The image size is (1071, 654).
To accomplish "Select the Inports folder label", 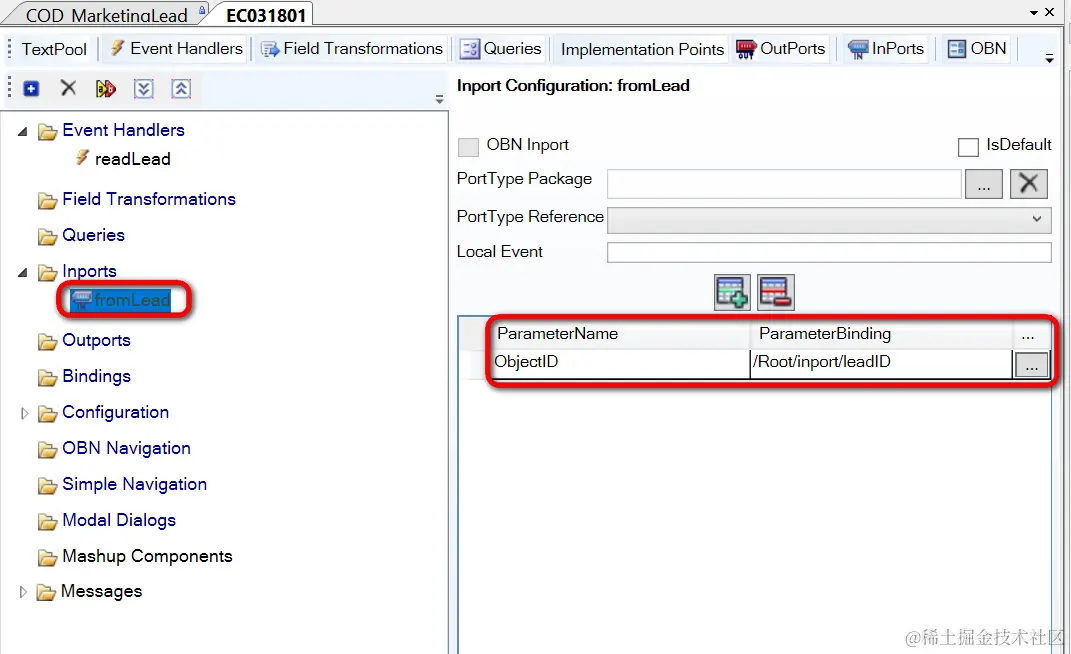I will tap(89, 271).
